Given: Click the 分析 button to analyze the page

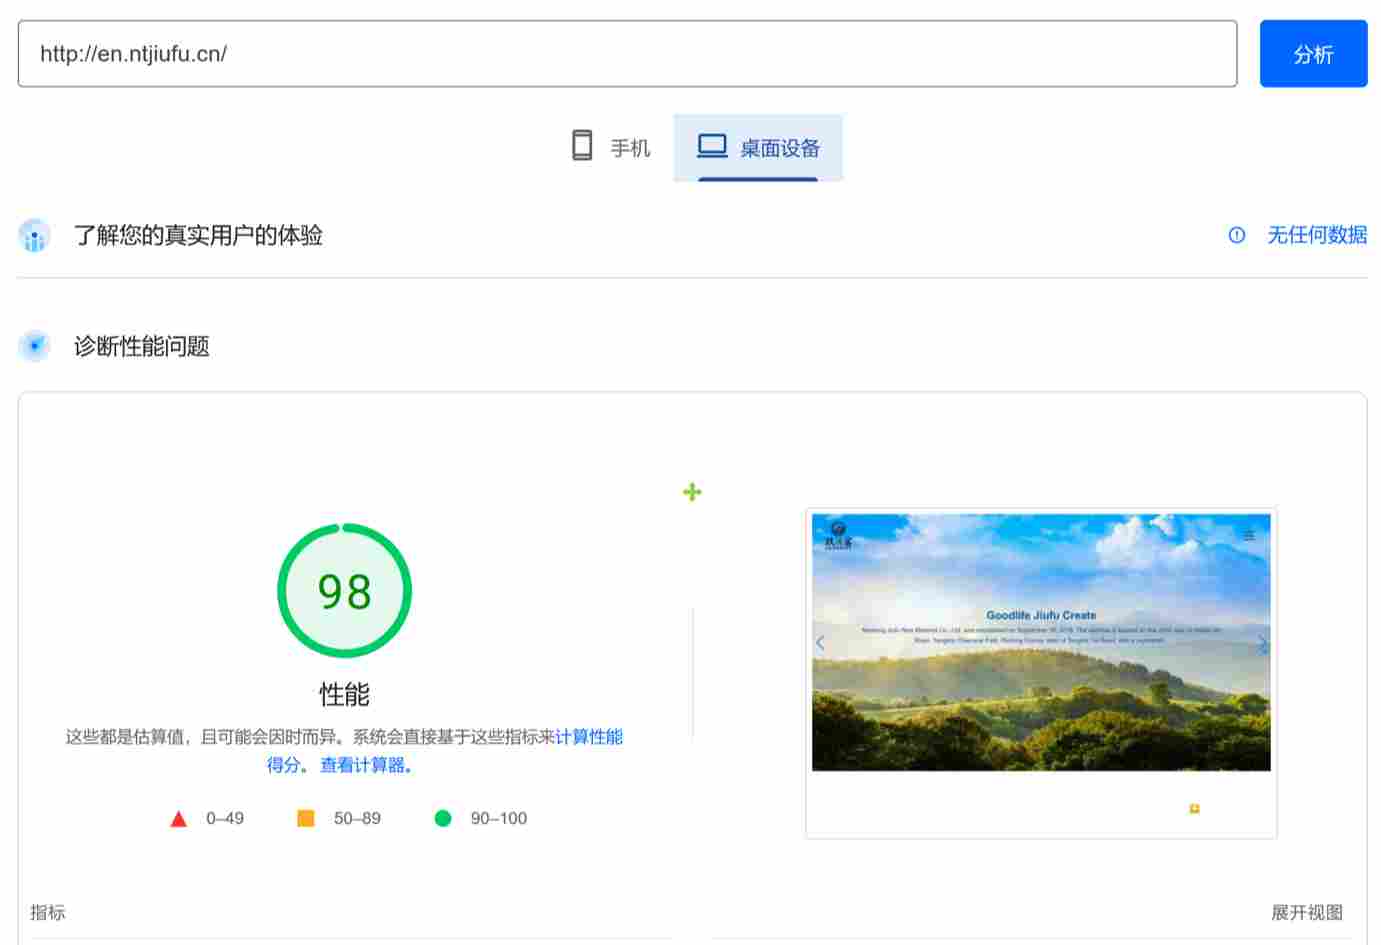Looking at the screenshot, I should (x=1313, y=53).
